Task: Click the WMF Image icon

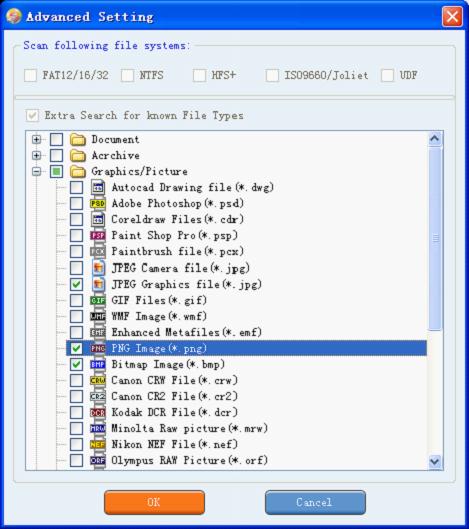Action: [x=98, y=316]
